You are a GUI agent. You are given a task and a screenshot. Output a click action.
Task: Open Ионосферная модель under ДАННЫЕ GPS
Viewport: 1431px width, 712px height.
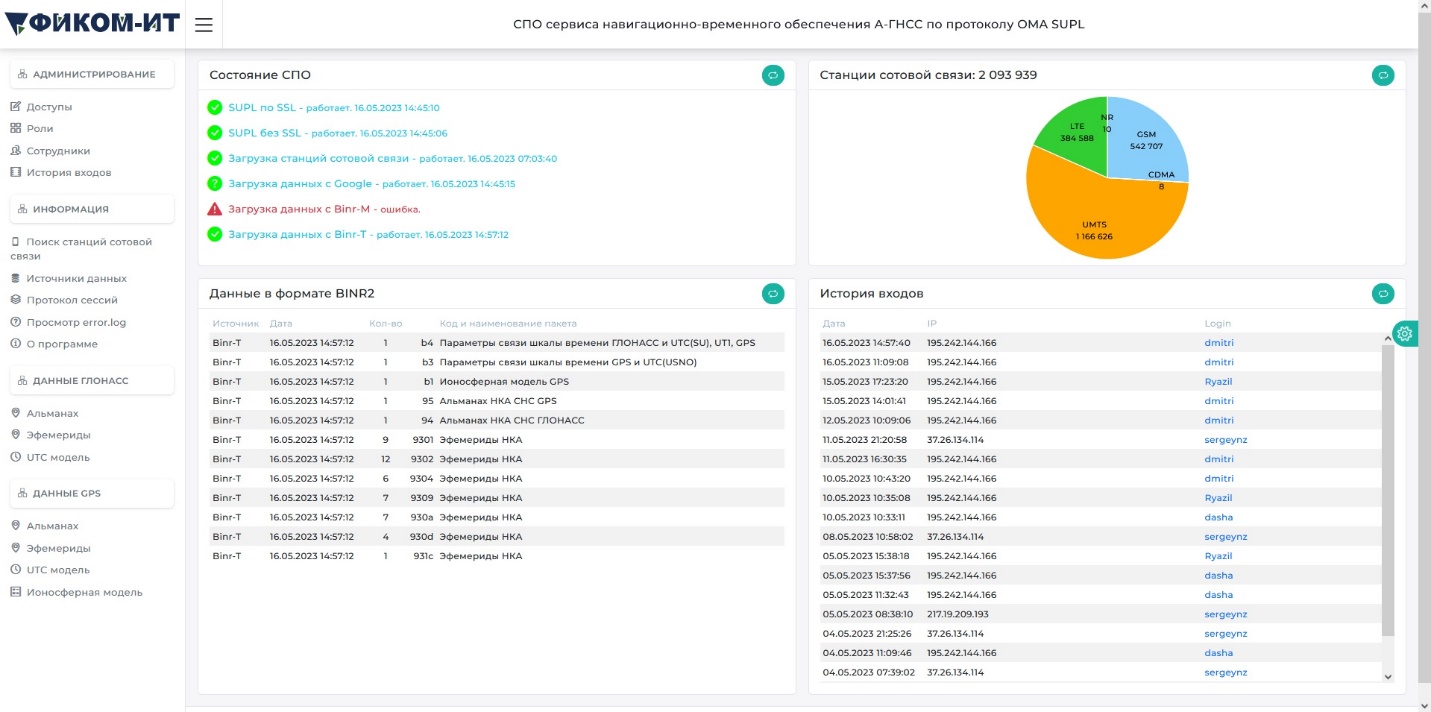click(84, 592)
